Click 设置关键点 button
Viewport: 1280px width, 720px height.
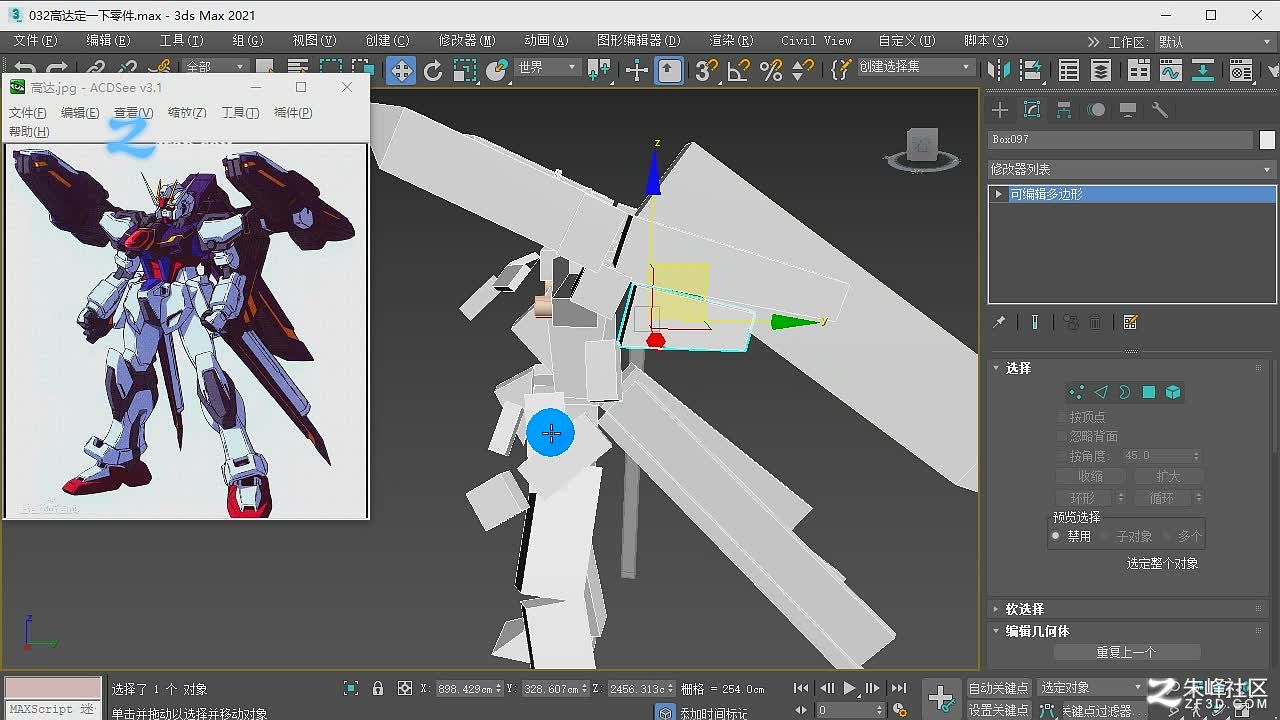998,710
